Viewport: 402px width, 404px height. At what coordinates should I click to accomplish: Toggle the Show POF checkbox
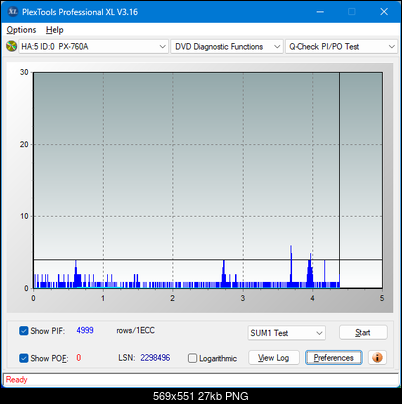[x=24, y=358]
